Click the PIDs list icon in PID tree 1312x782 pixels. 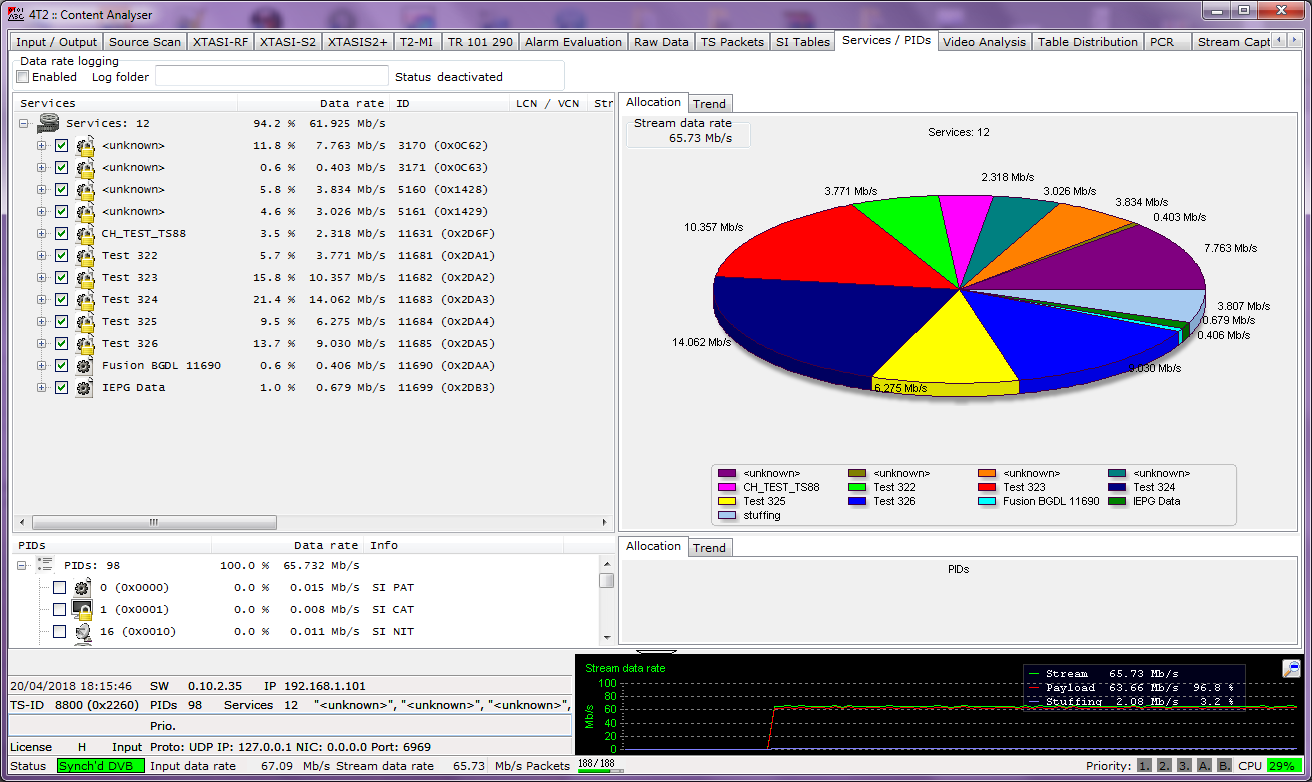tap(45, 565)
